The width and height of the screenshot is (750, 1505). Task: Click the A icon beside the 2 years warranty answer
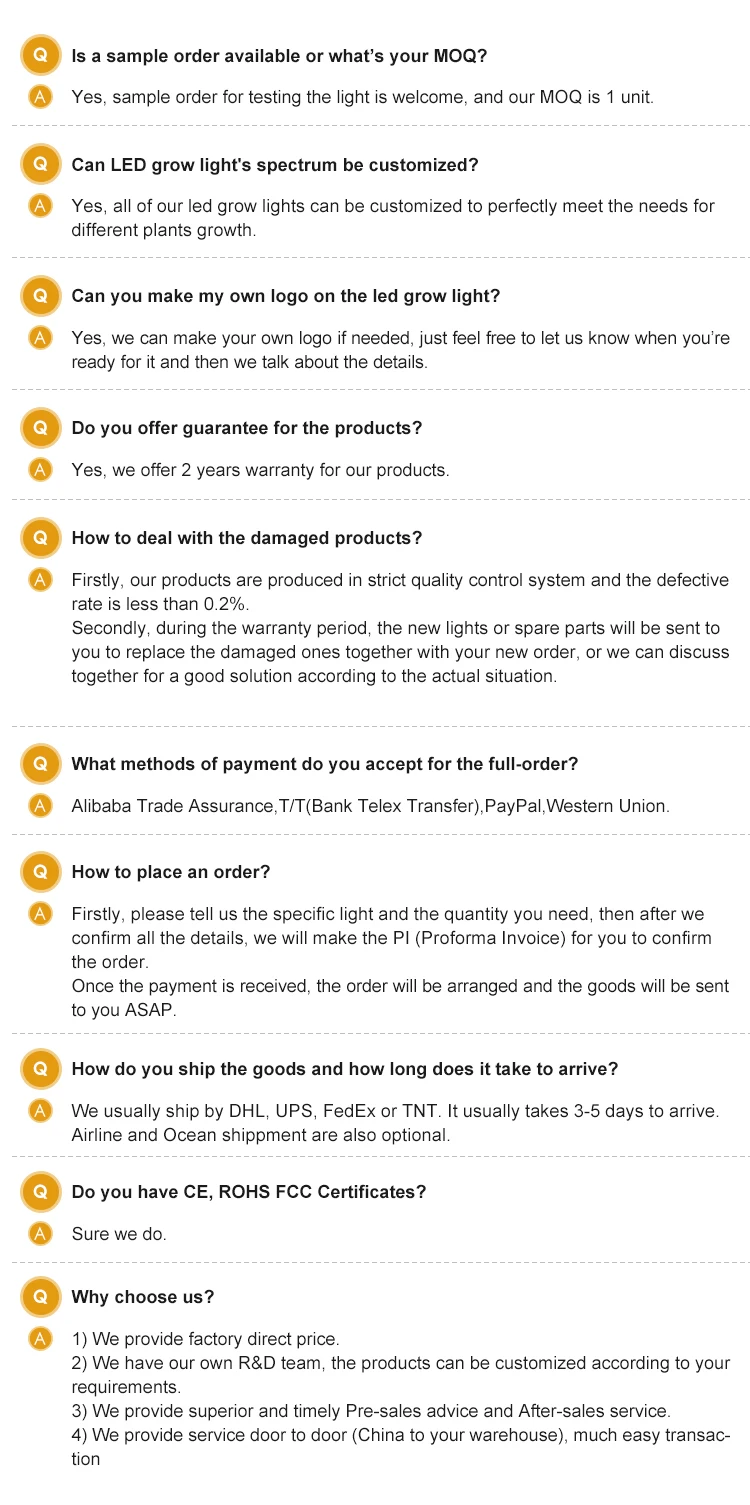tap(40, 469)
